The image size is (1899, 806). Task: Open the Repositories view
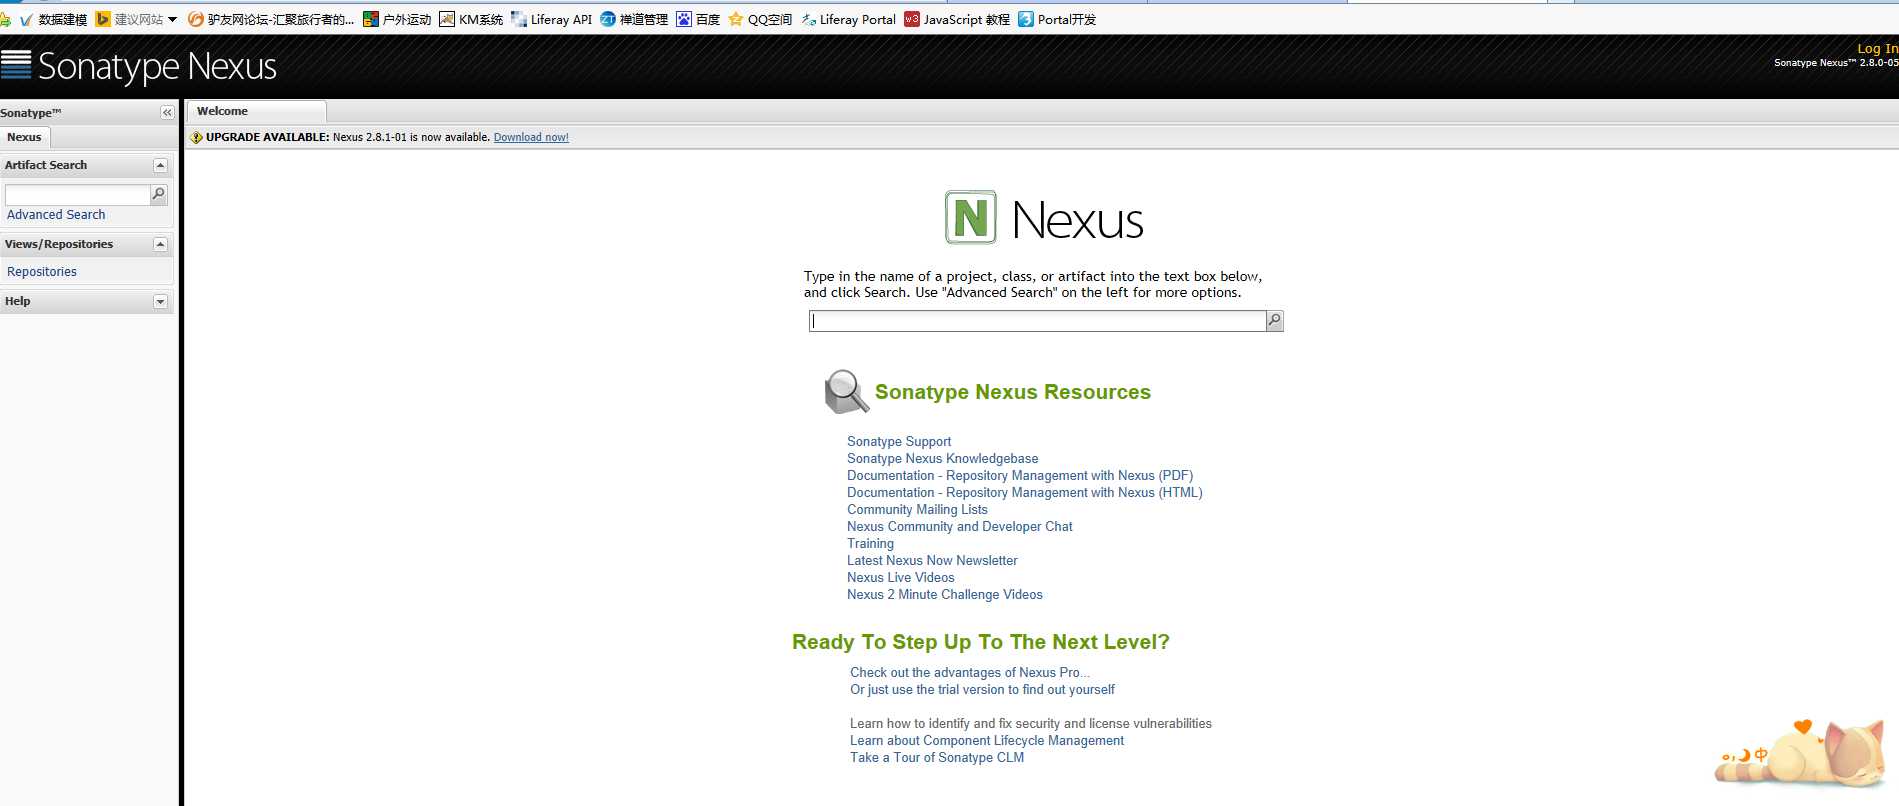42,272
